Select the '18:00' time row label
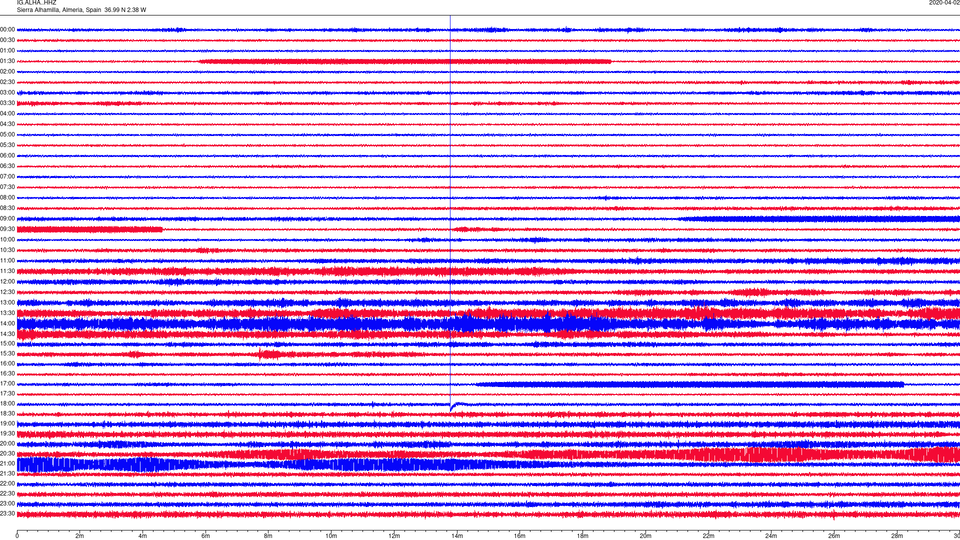Viewport: 960px width, 540px height. (7, 403)
